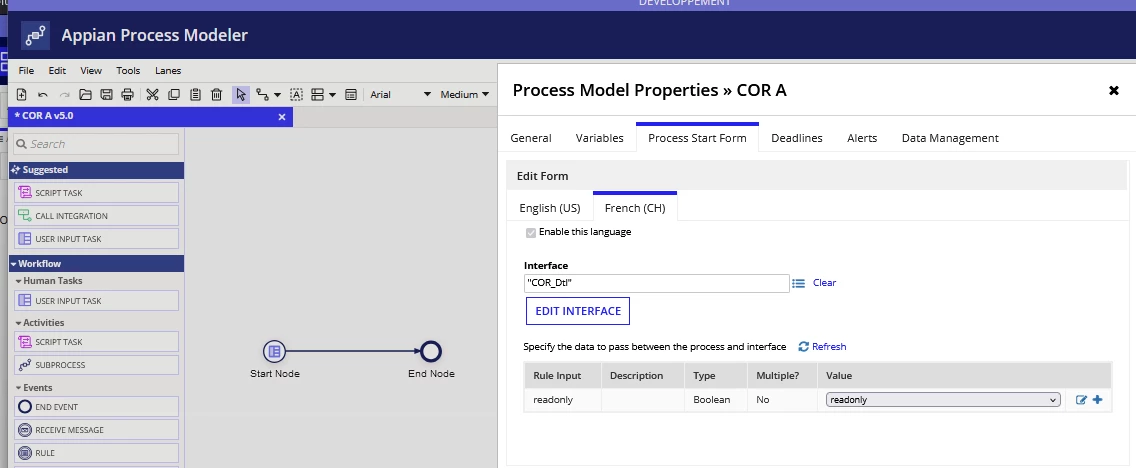
Task: Select Call Integration smart service
Action: (x=96, y=216)
